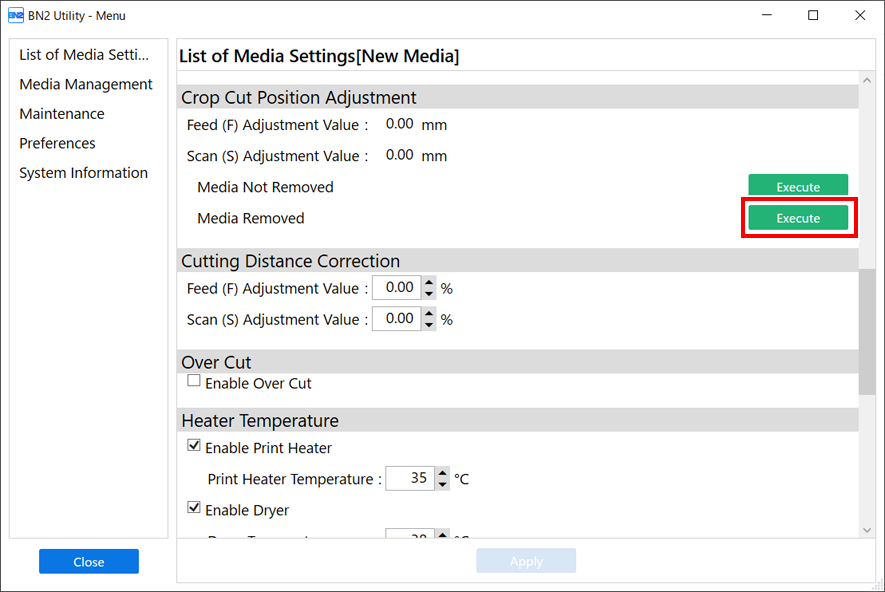Screen dimensions: 885x592
Task: Click the BN2 Utility app icon in title bar
Action: coord(15,15)
